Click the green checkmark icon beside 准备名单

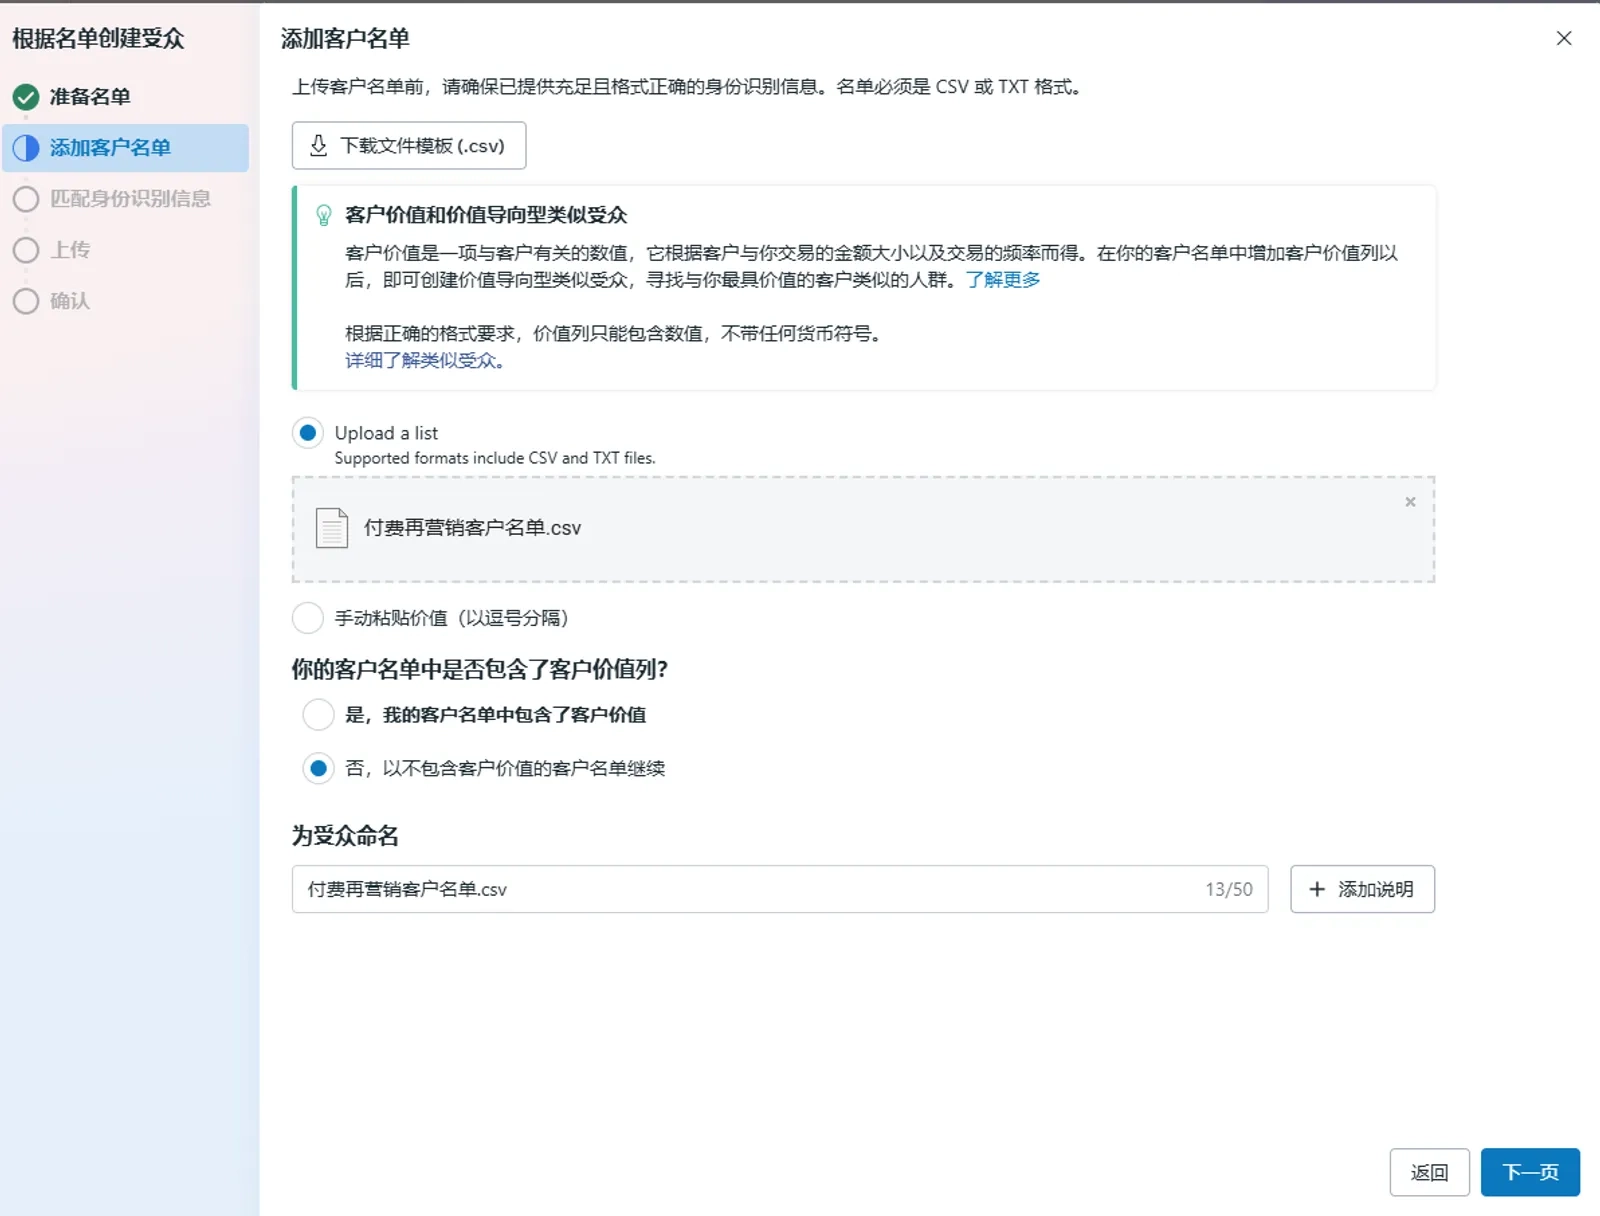[26, 97]
